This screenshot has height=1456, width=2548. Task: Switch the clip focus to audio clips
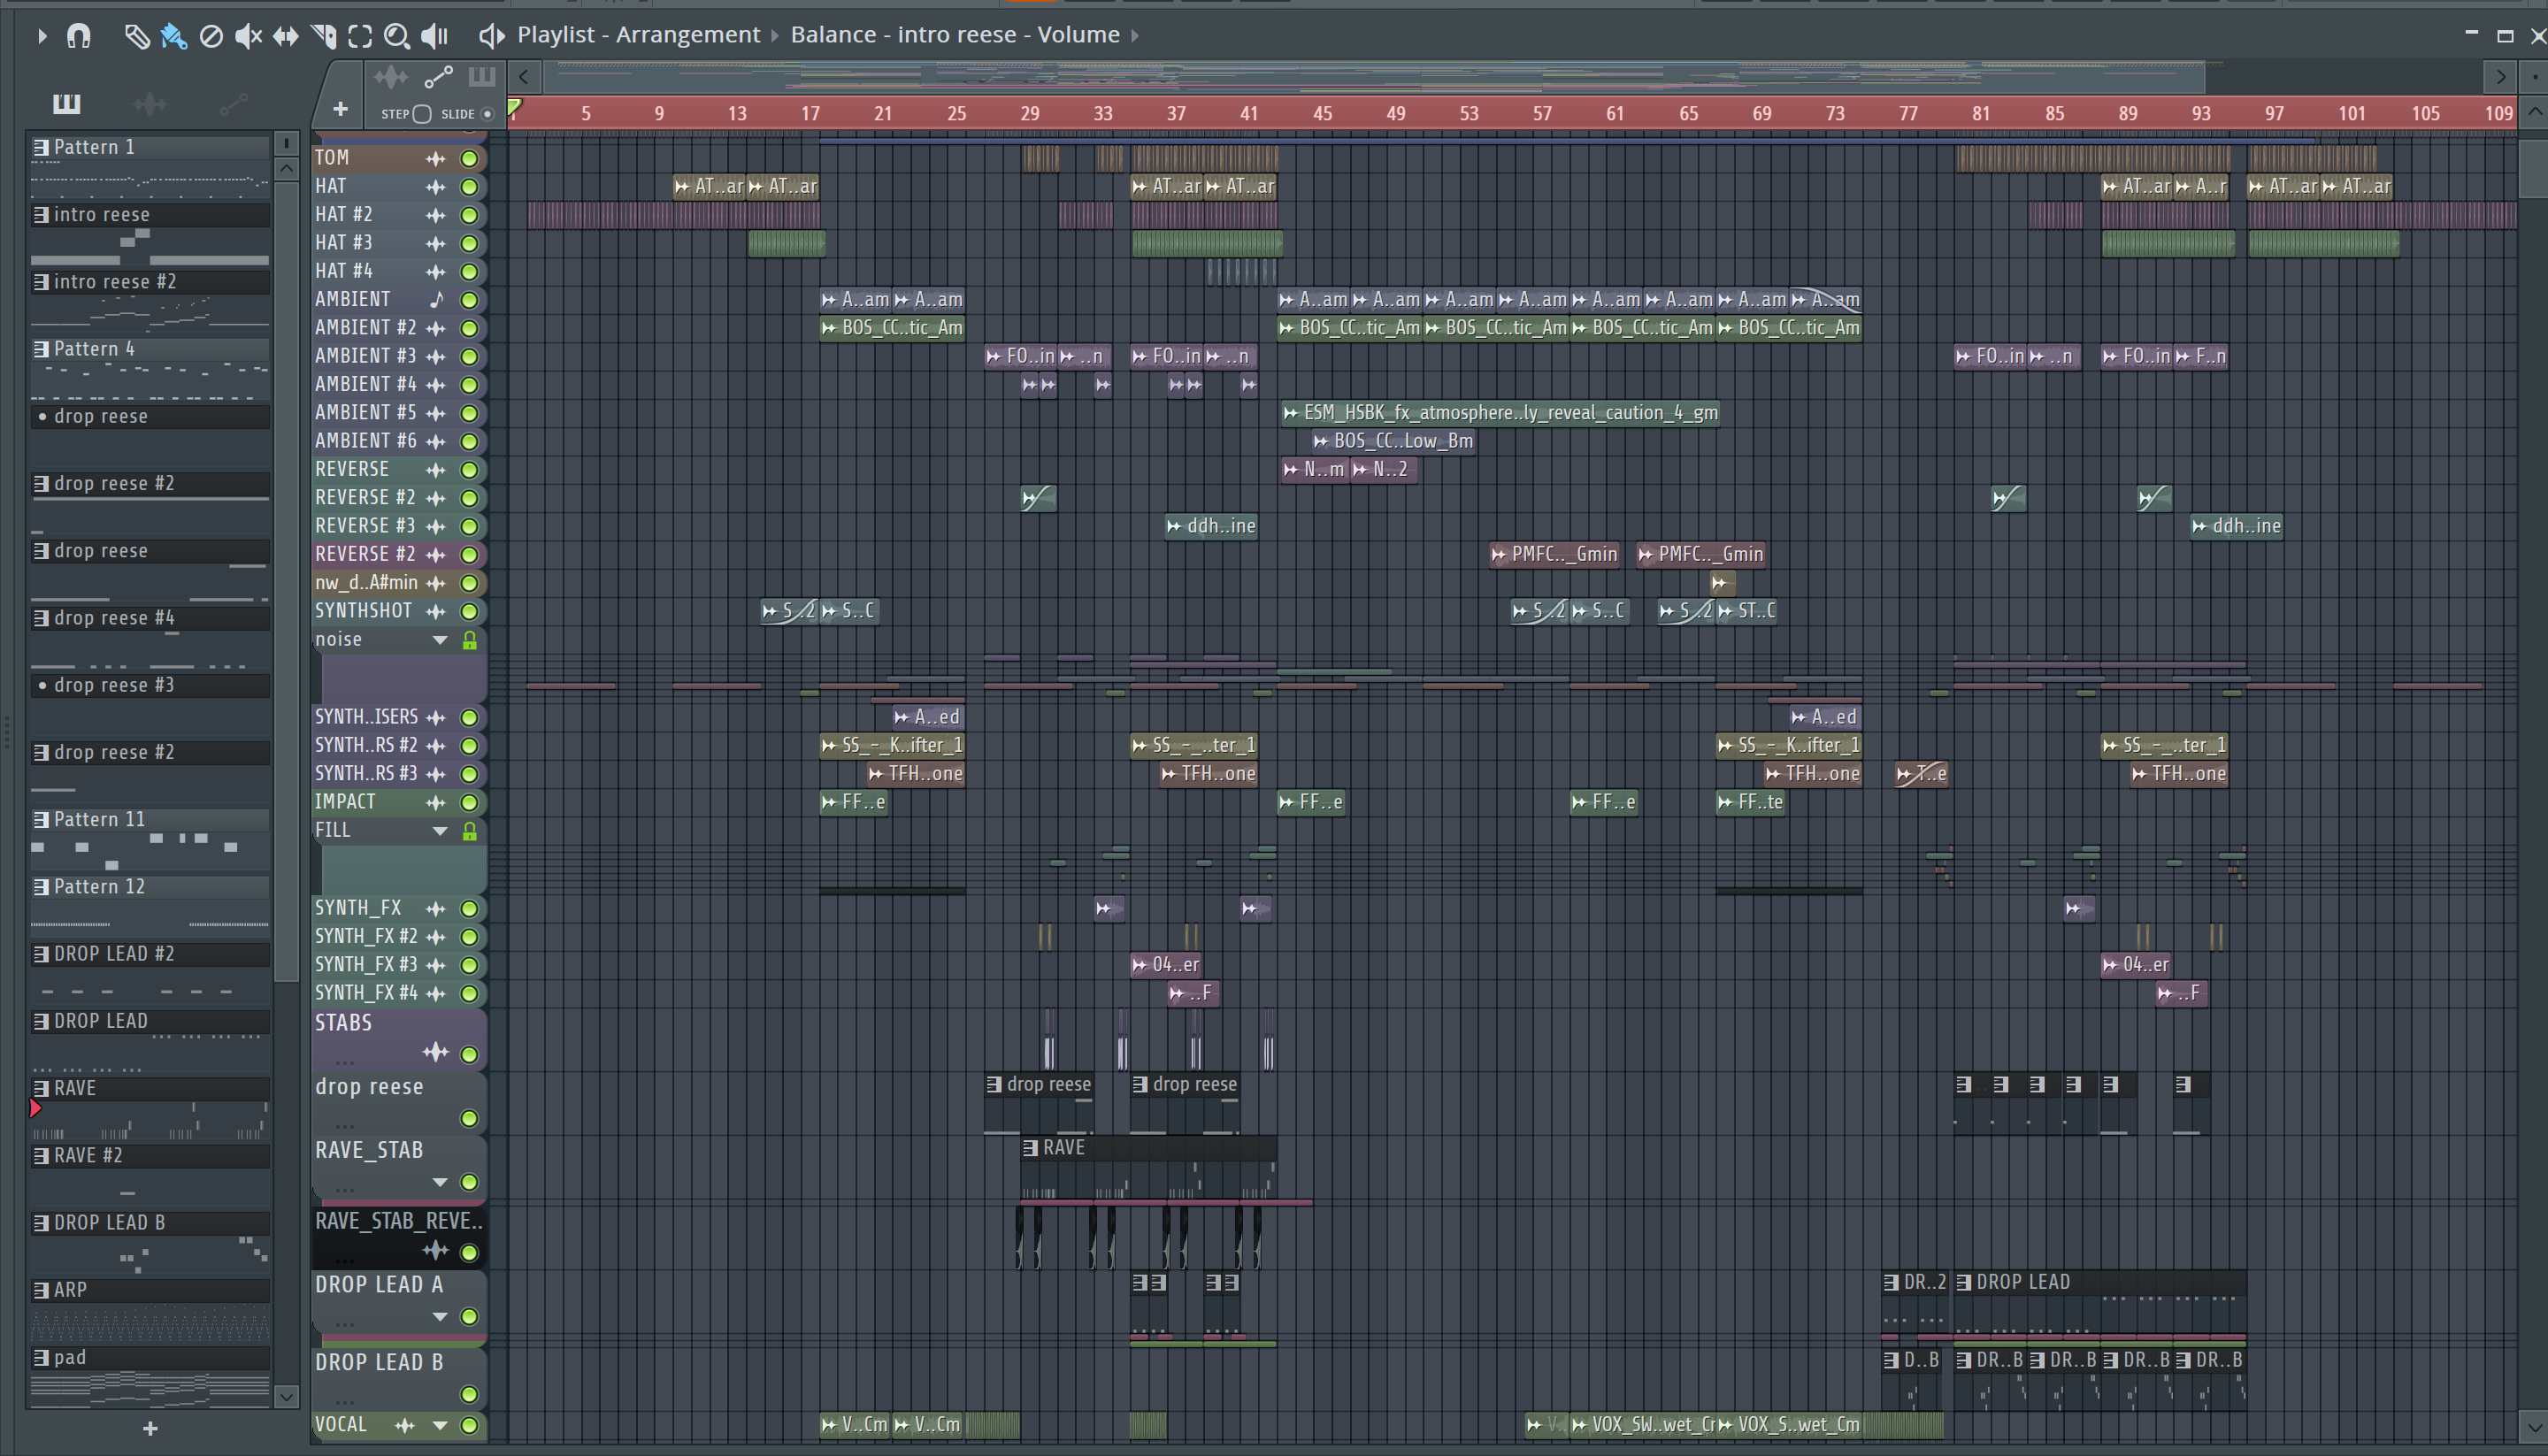click(x=390, y=78)
